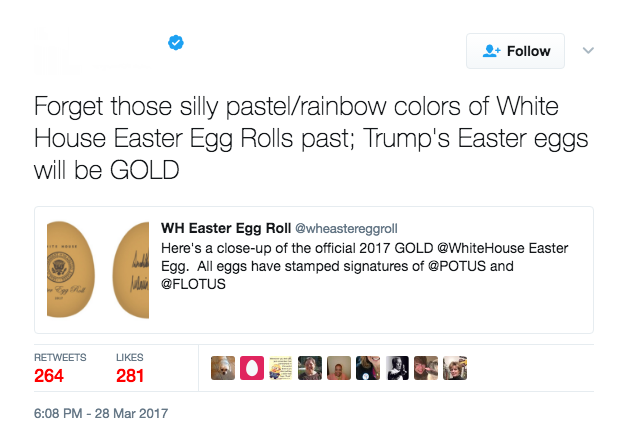
Task: Click the avatar of person in orange shirt
Action: pyautogui.click(x=339, y=369)
